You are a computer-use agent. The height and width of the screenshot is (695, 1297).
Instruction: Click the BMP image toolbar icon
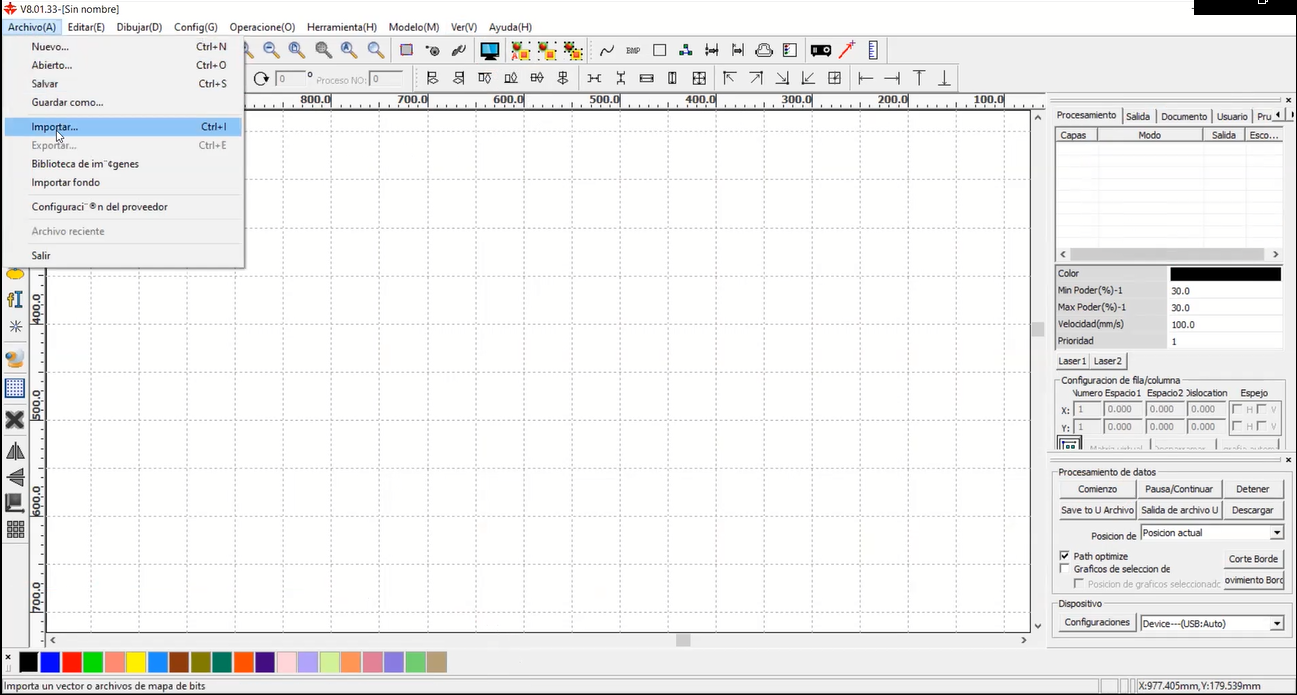[633, 50]
